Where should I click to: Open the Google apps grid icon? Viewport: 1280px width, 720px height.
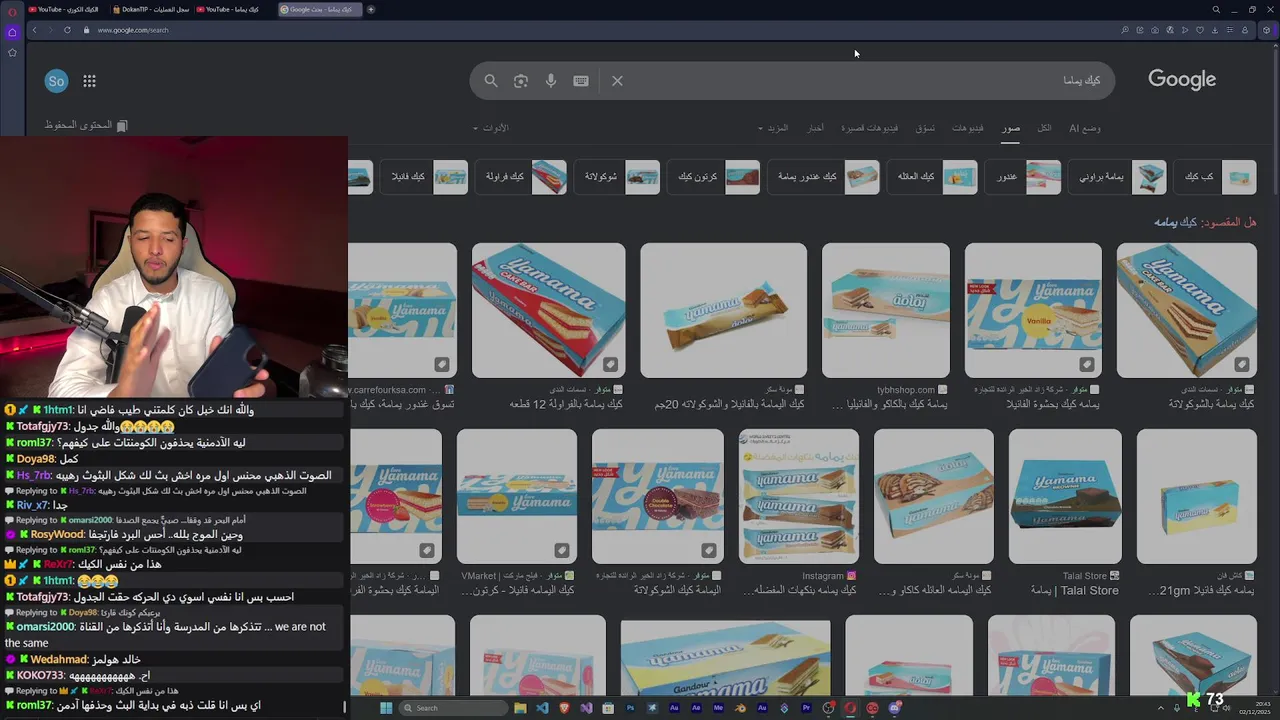89,81
